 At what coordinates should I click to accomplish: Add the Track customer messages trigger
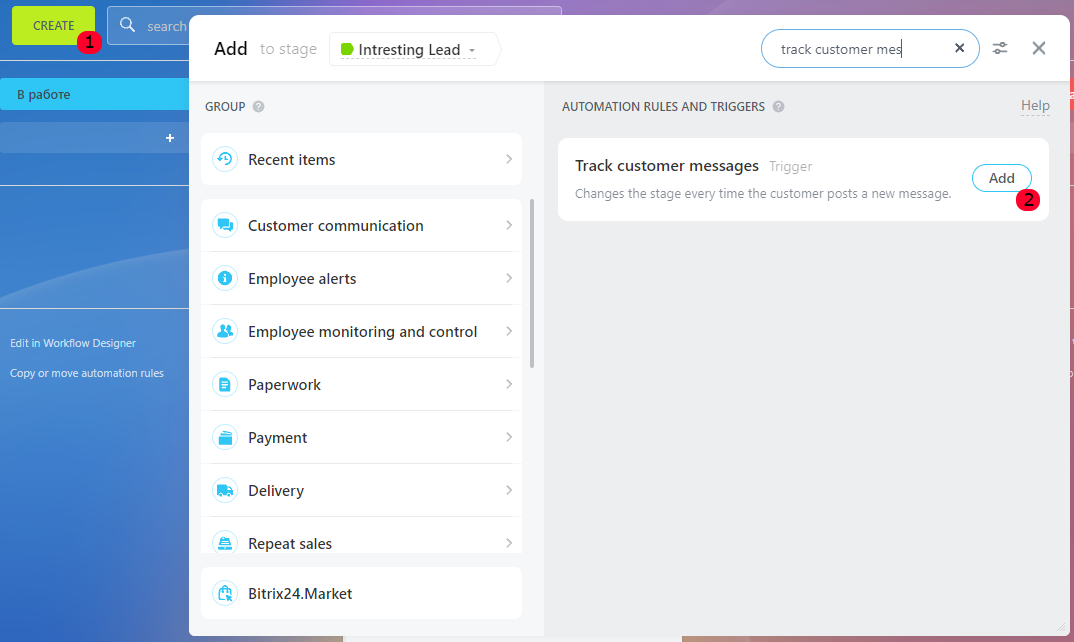1001,178
